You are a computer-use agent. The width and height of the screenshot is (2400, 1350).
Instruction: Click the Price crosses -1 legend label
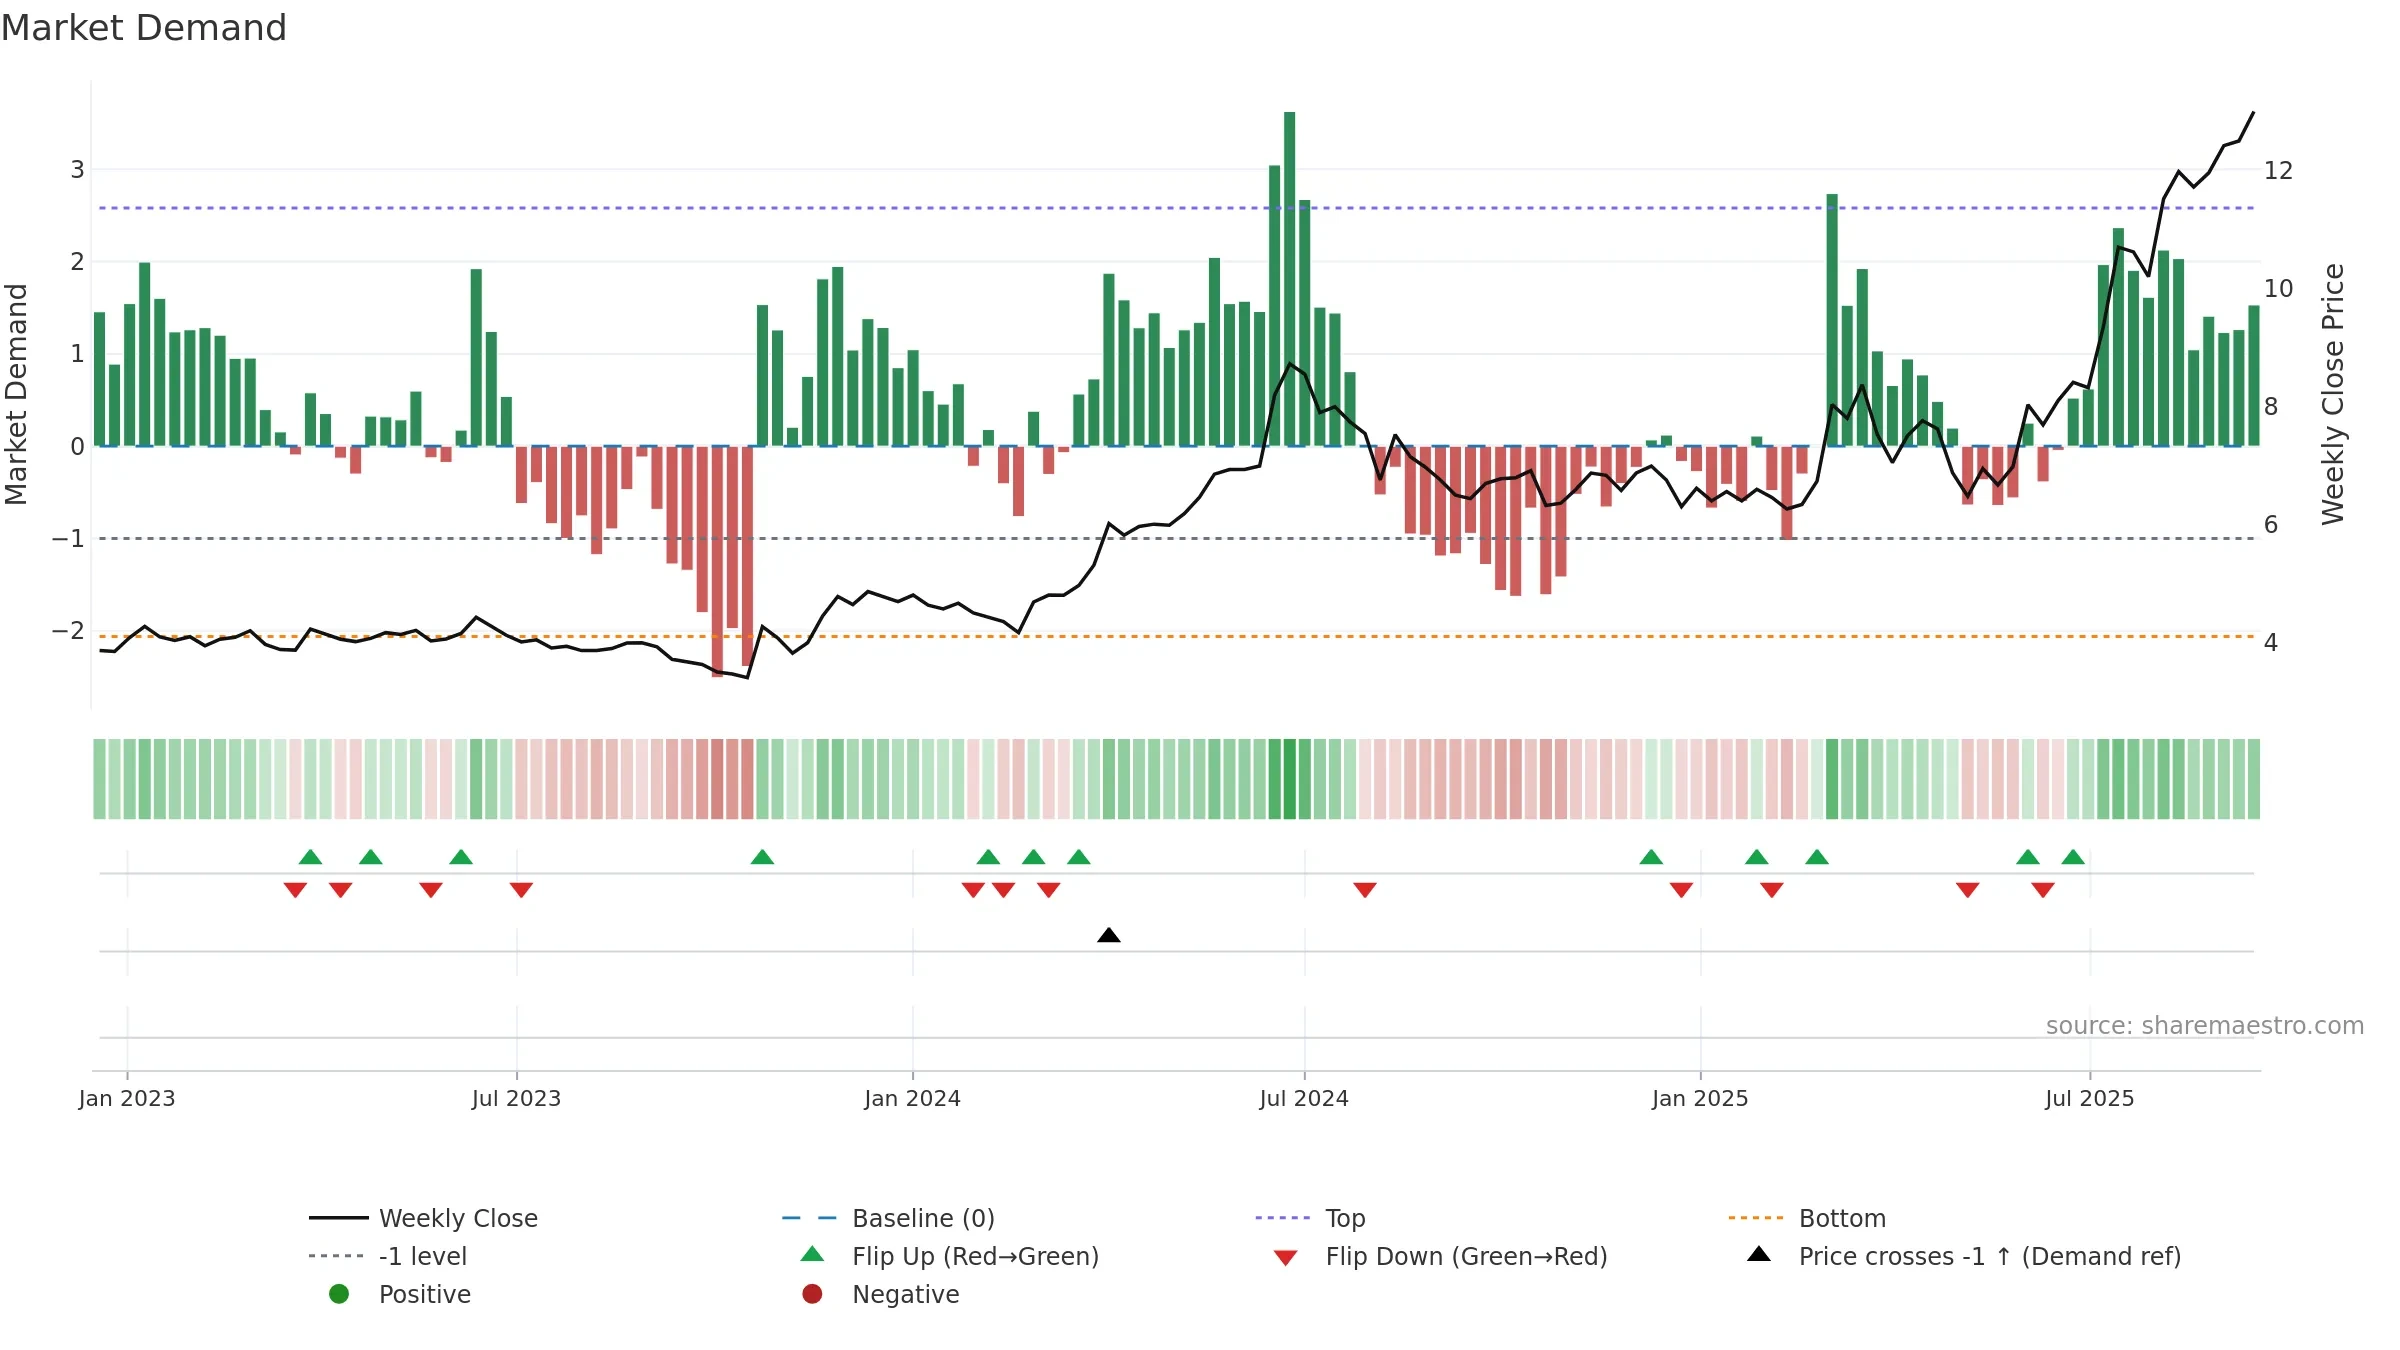pyautogui.click(x=1990, y=1256)
